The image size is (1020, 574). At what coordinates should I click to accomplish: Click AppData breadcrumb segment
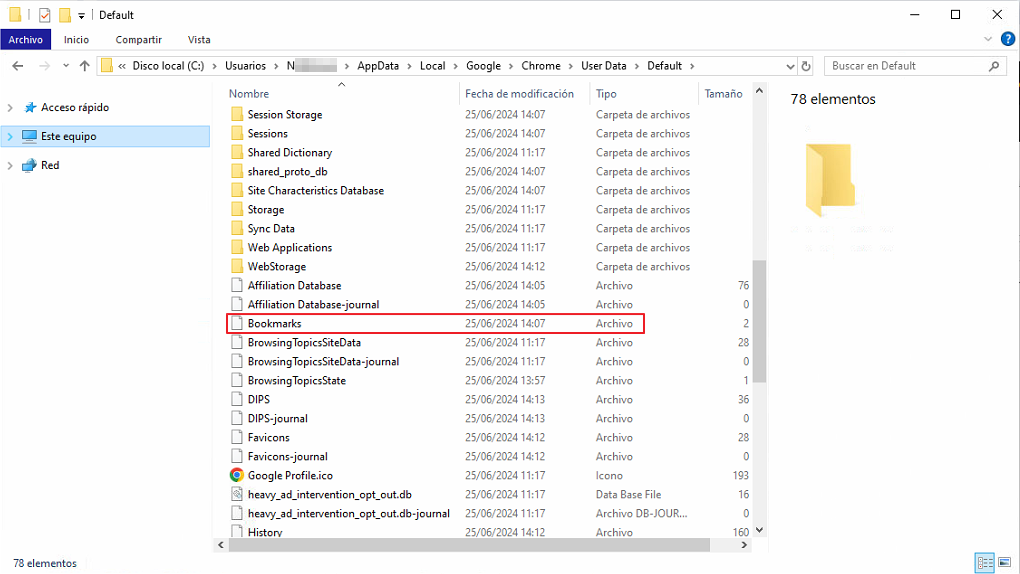click(x=378, y=66)
